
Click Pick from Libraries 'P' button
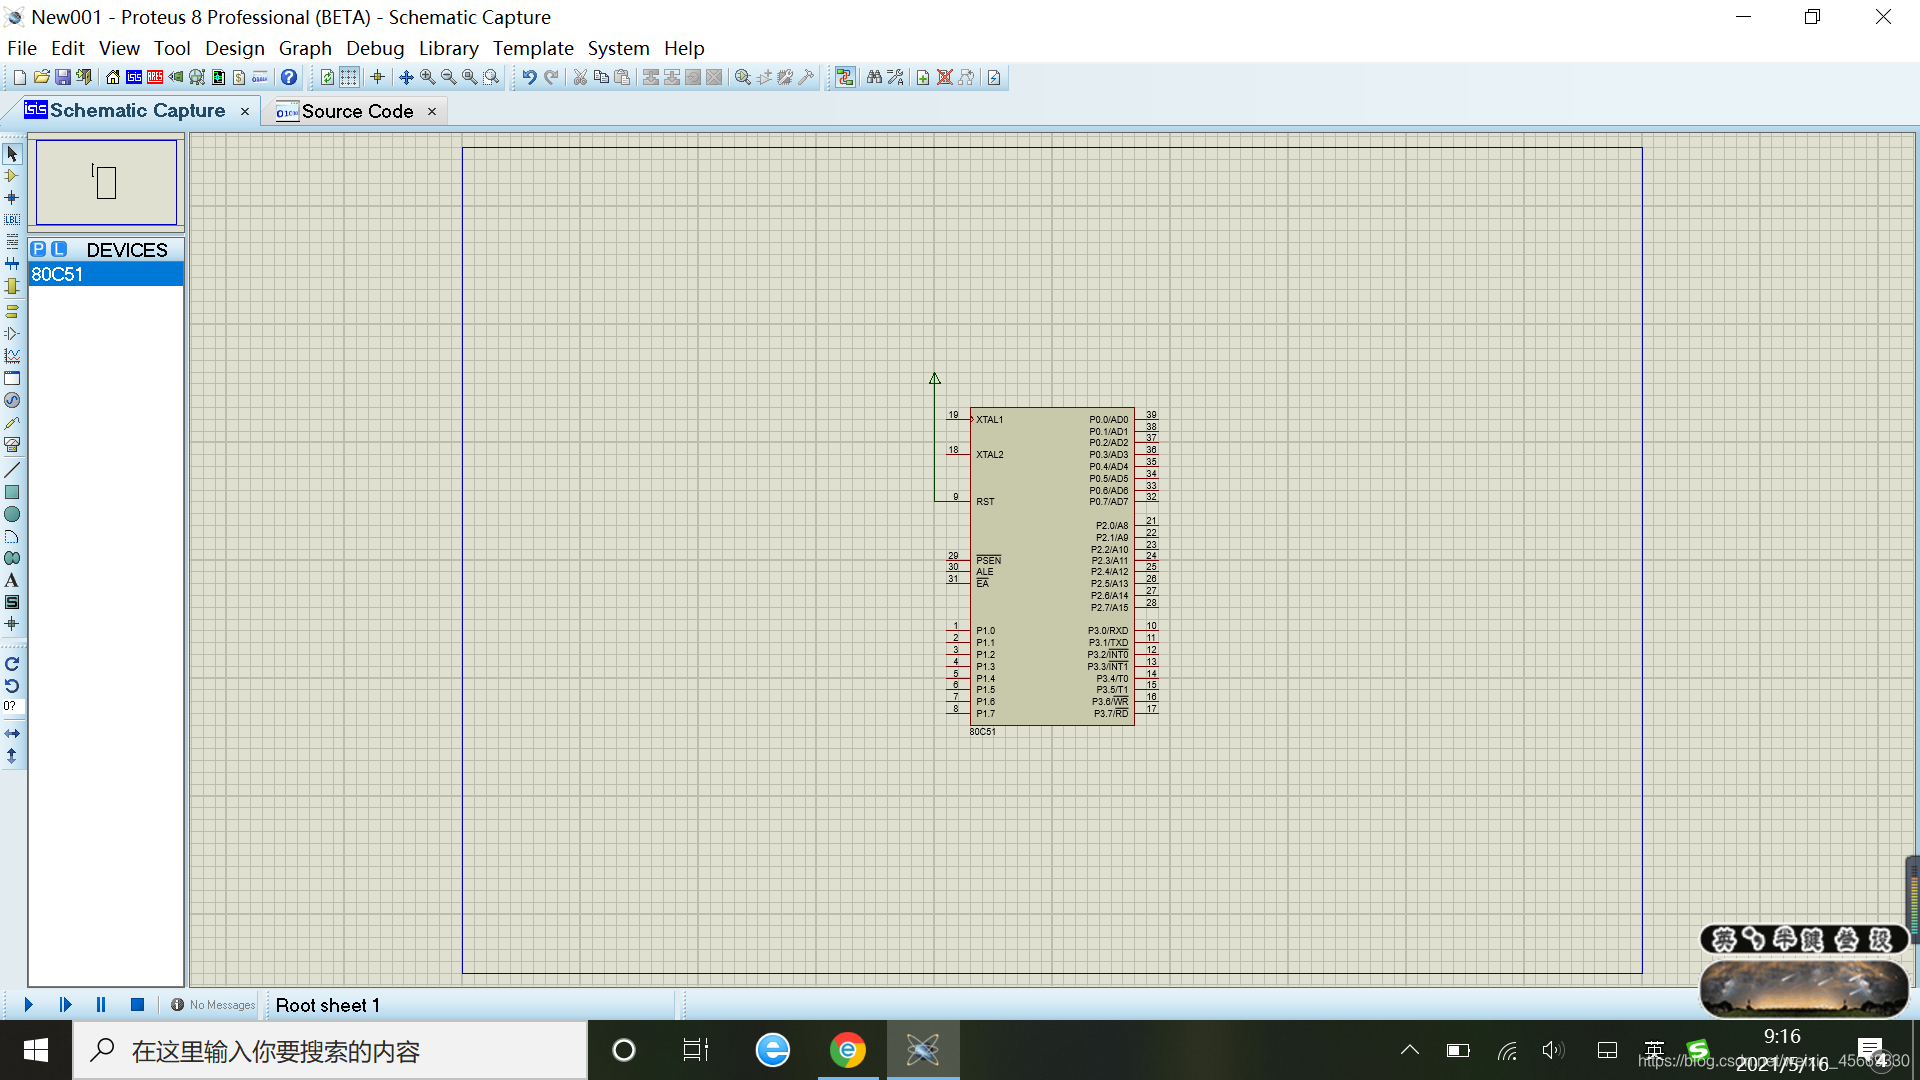38,249
